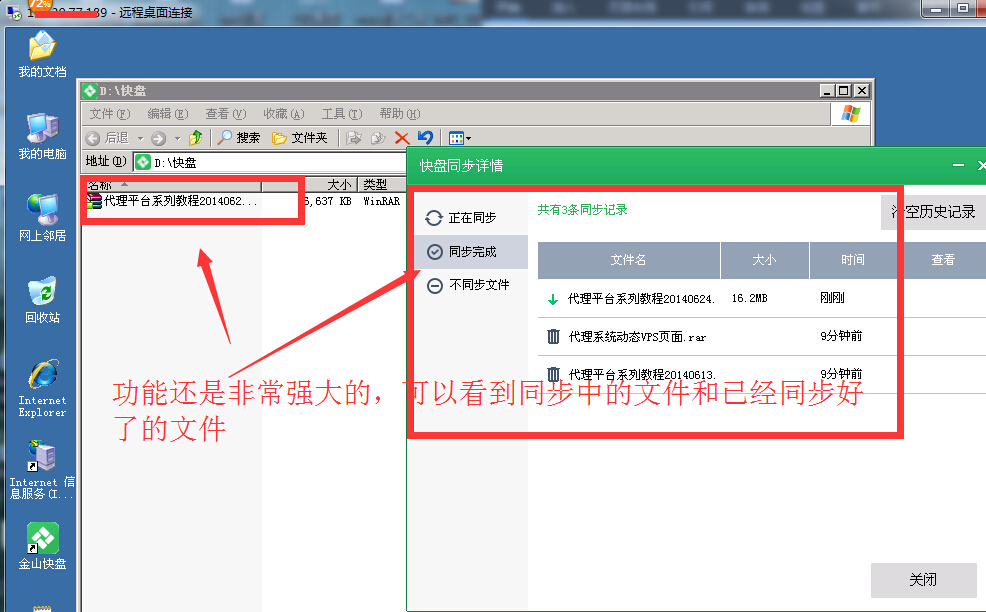Open the Internet 信息服务 shortcut icon
Screen dimensions: 986x612
(x=42, y=470)
